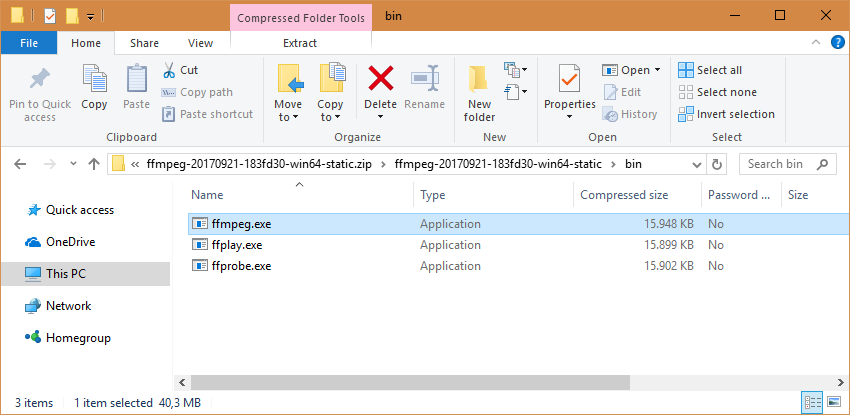This screenshot has width=850, height=415.
Task: Click the Paste clipboard icon
Action: point(137,79)
